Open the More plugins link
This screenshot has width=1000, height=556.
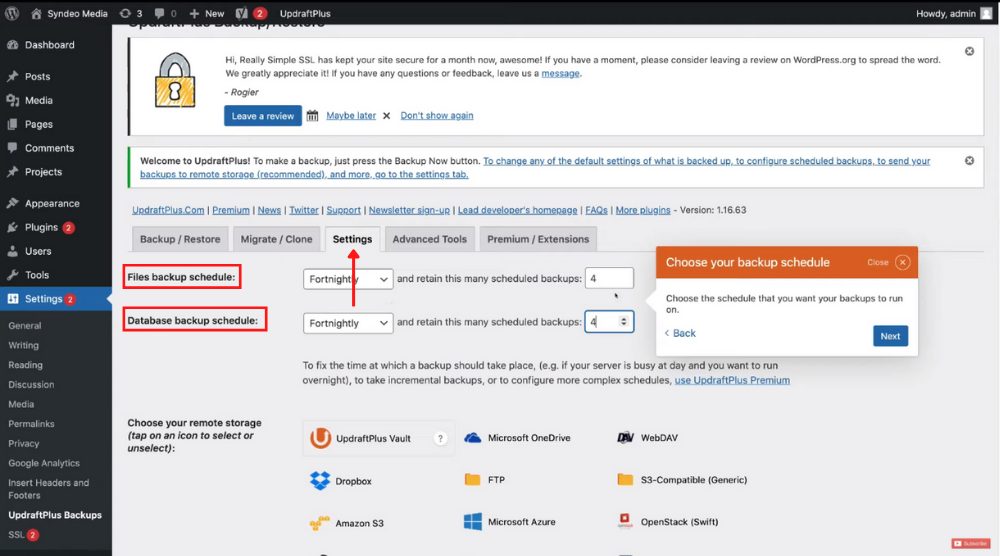(x=643, y=210)
